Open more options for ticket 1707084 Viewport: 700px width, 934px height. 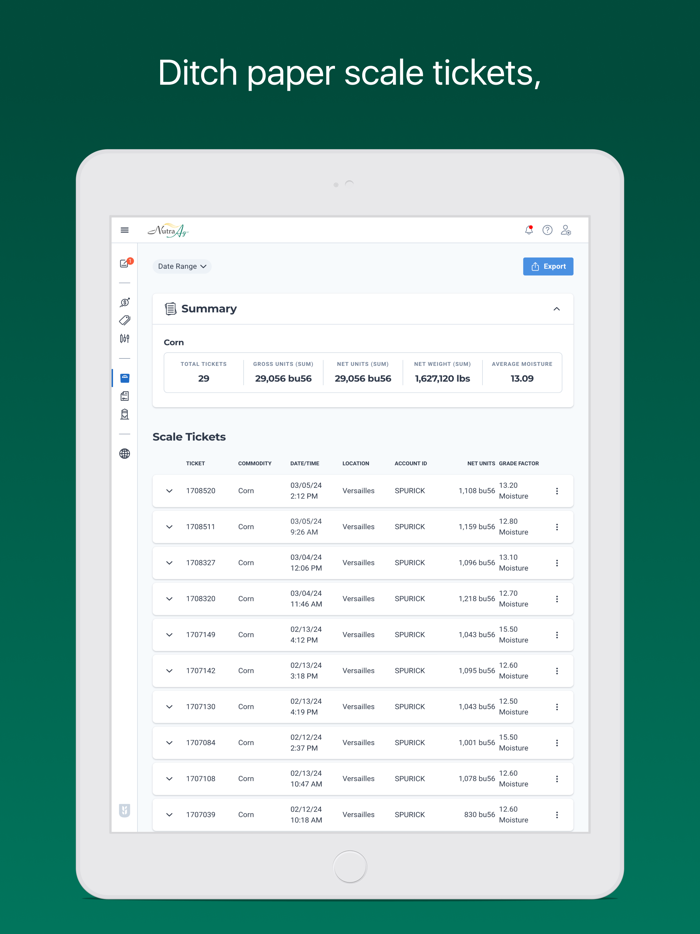tap(557, 743)
